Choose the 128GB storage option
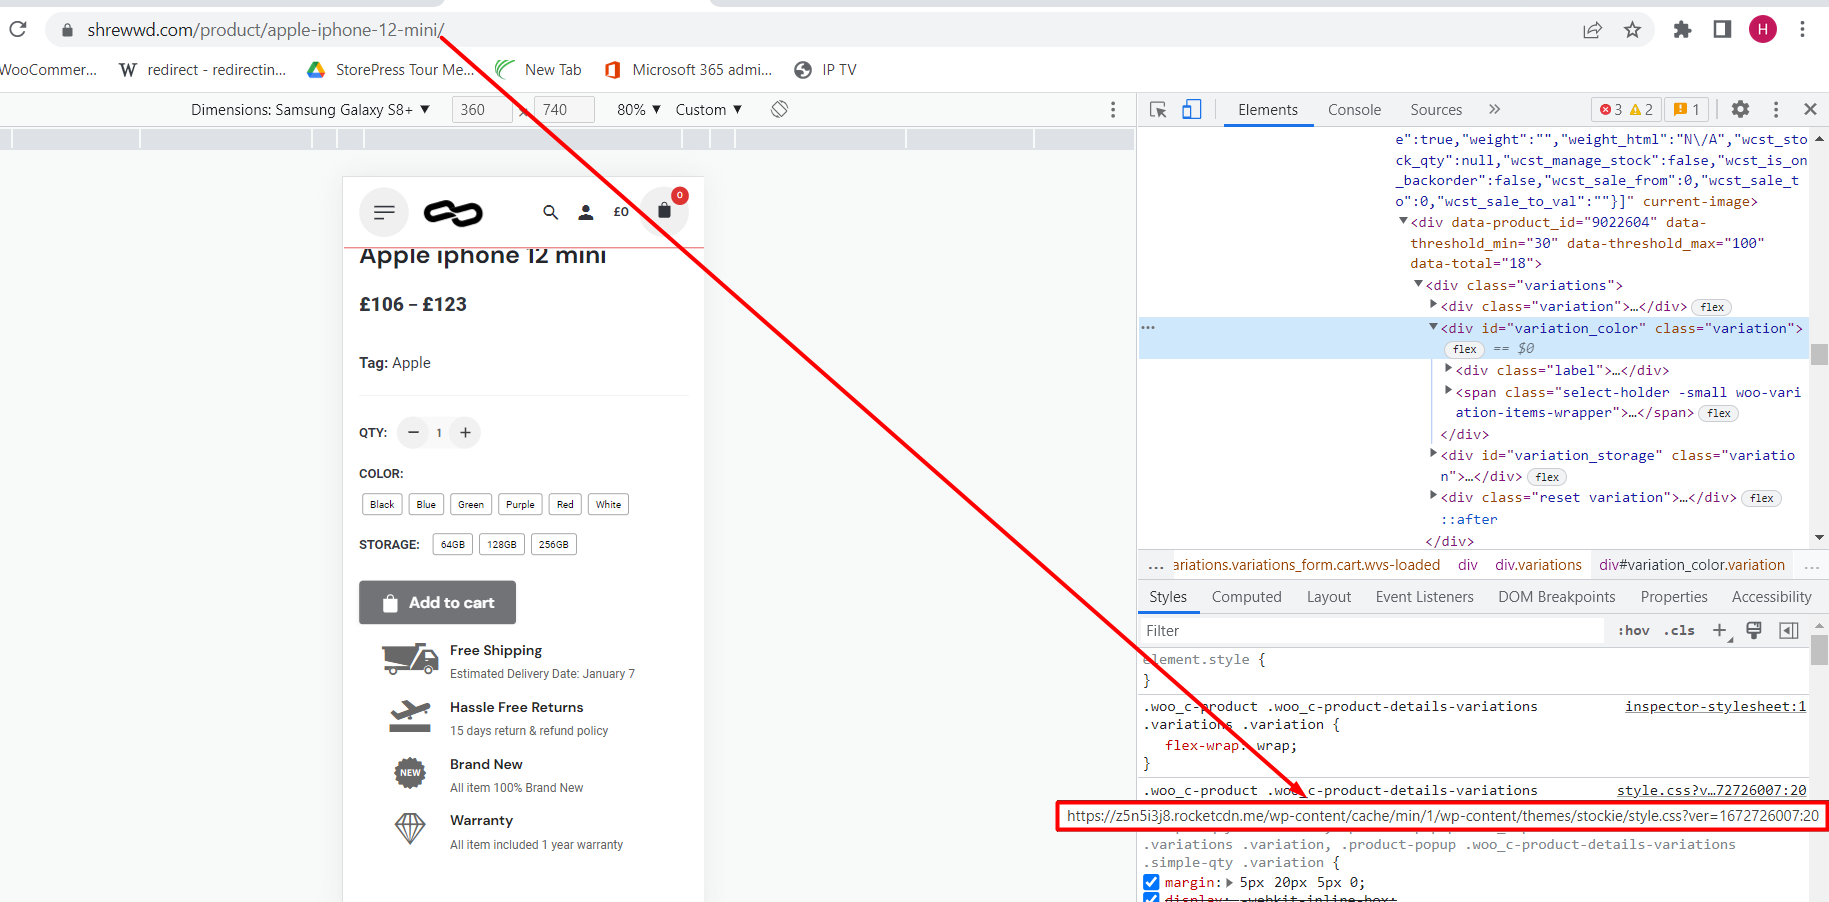1829x902 pixels. [502, 544]
